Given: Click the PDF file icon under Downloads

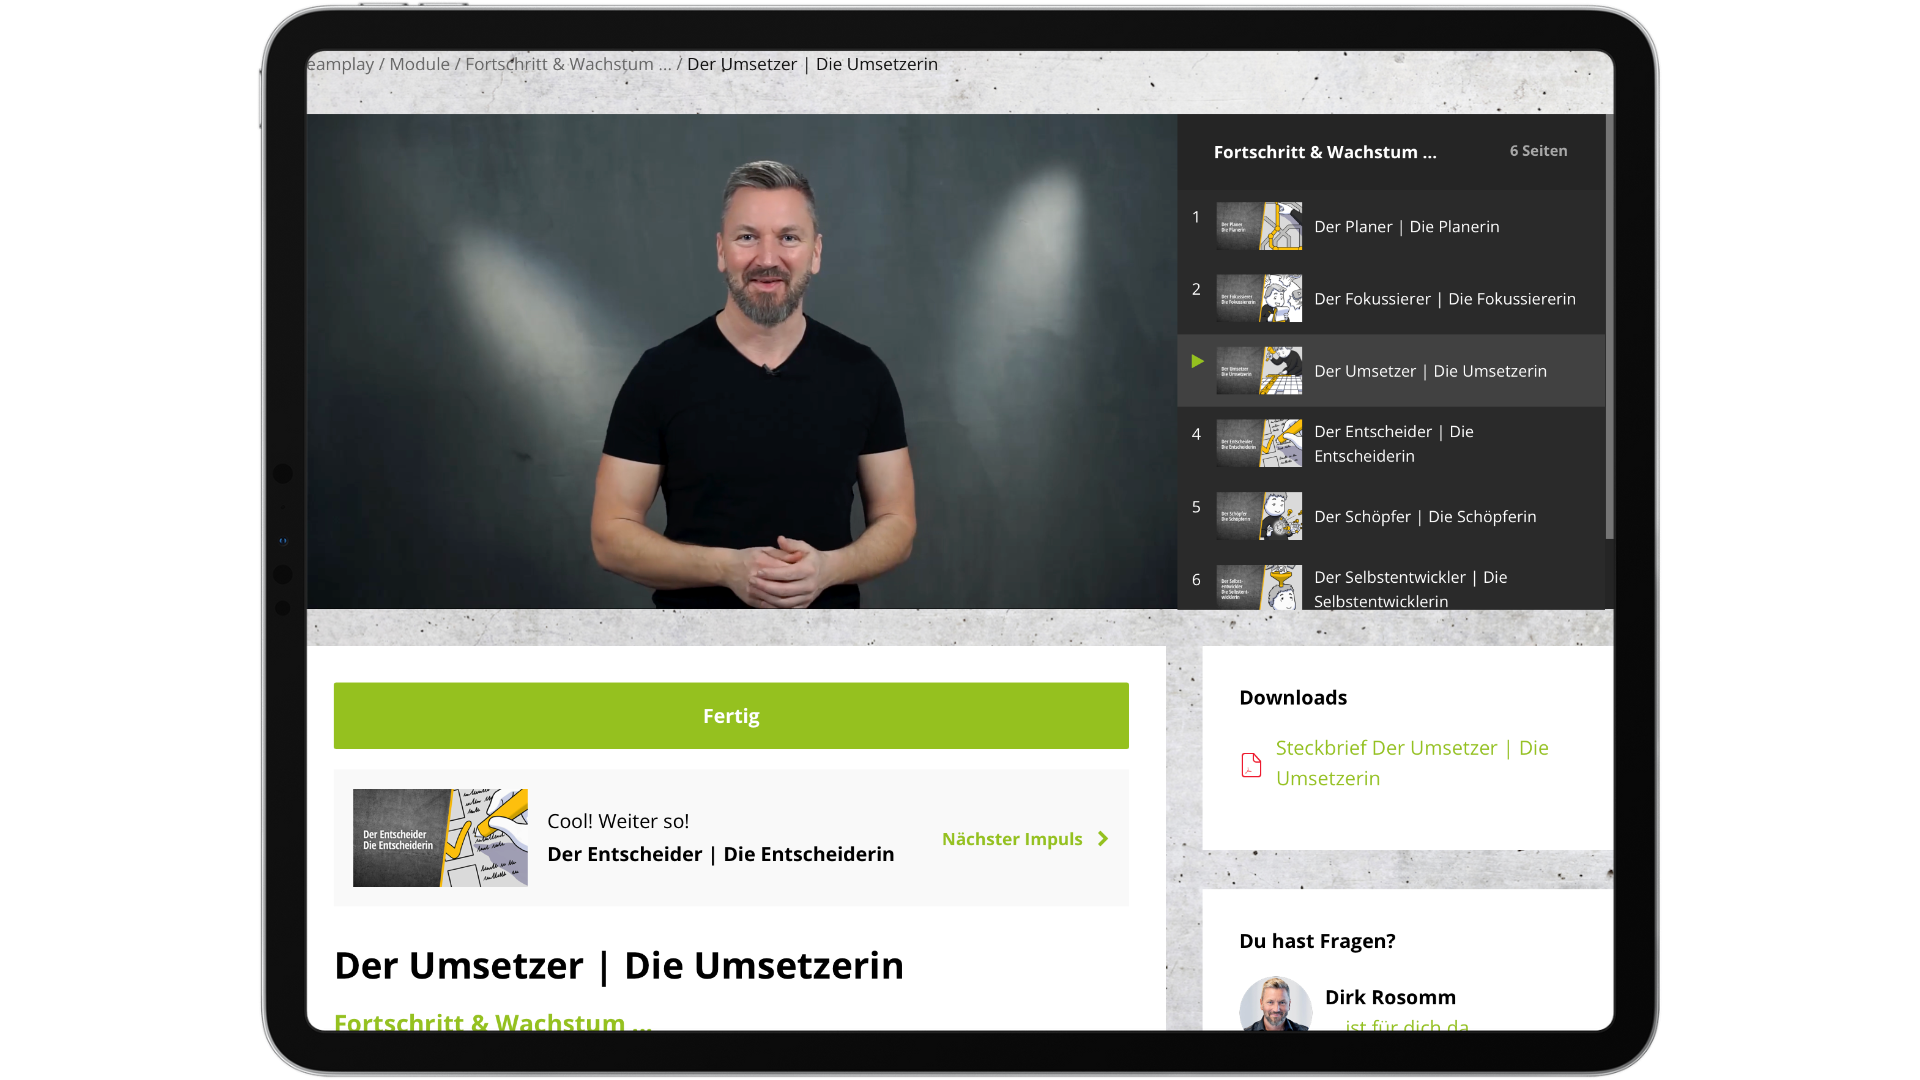Looking at the screenshot, I should (1251, 765).
